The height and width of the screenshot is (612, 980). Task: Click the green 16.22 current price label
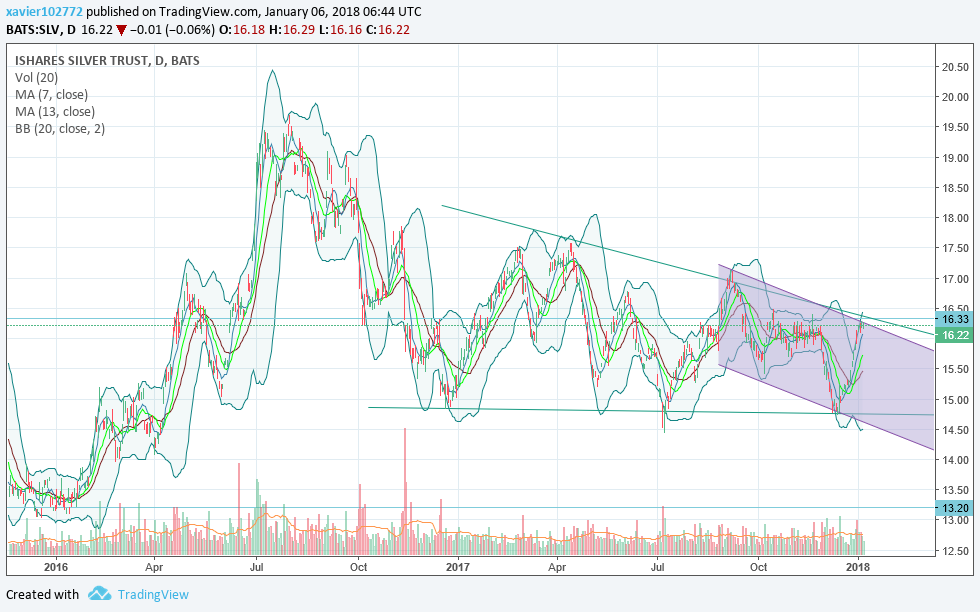point(955,335)
